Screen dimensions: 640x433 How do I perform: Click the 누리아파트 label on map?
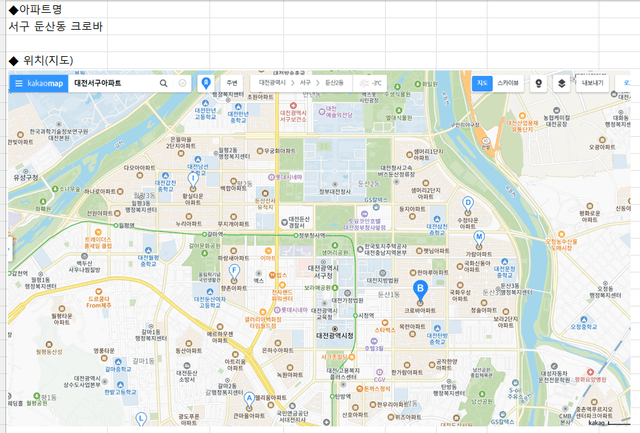click(189, 224)
